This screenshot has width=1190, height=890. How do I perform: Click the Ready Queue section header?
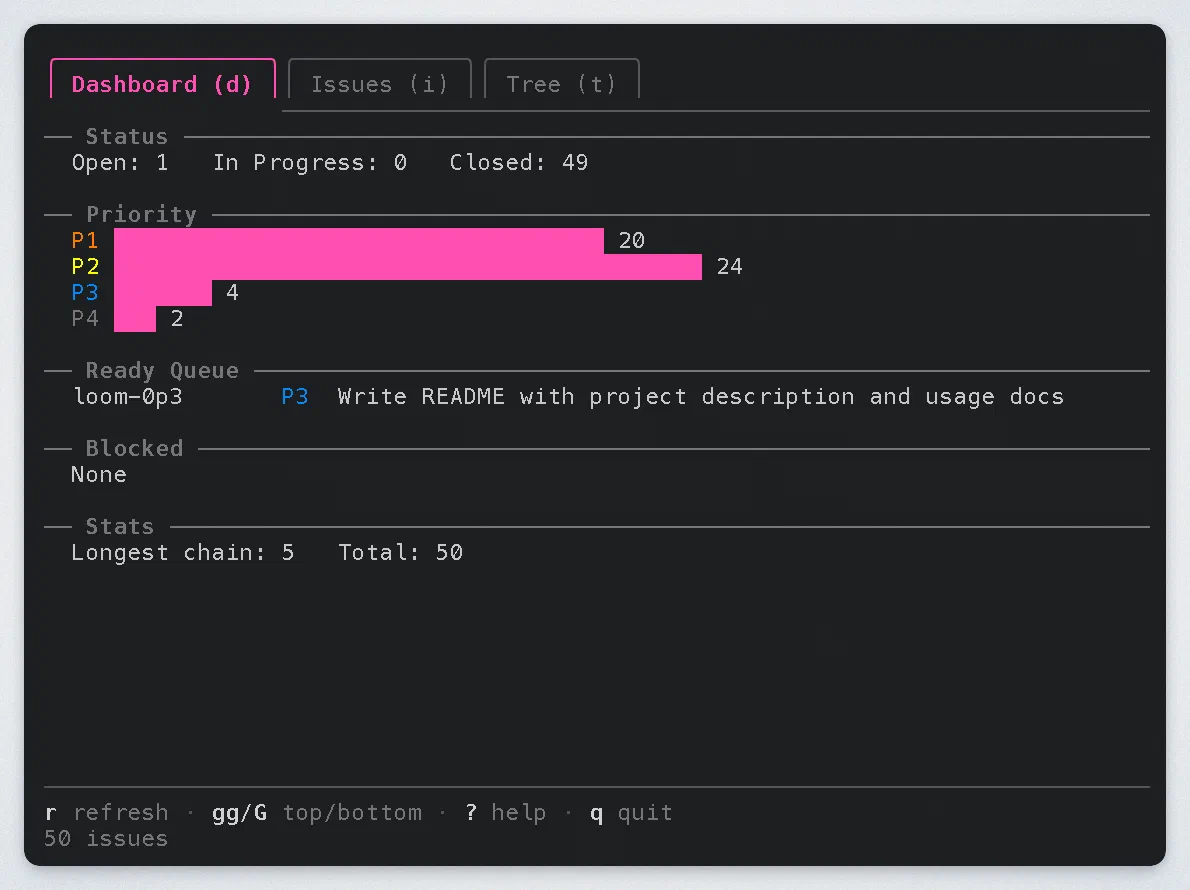click(x=162, y=370)
